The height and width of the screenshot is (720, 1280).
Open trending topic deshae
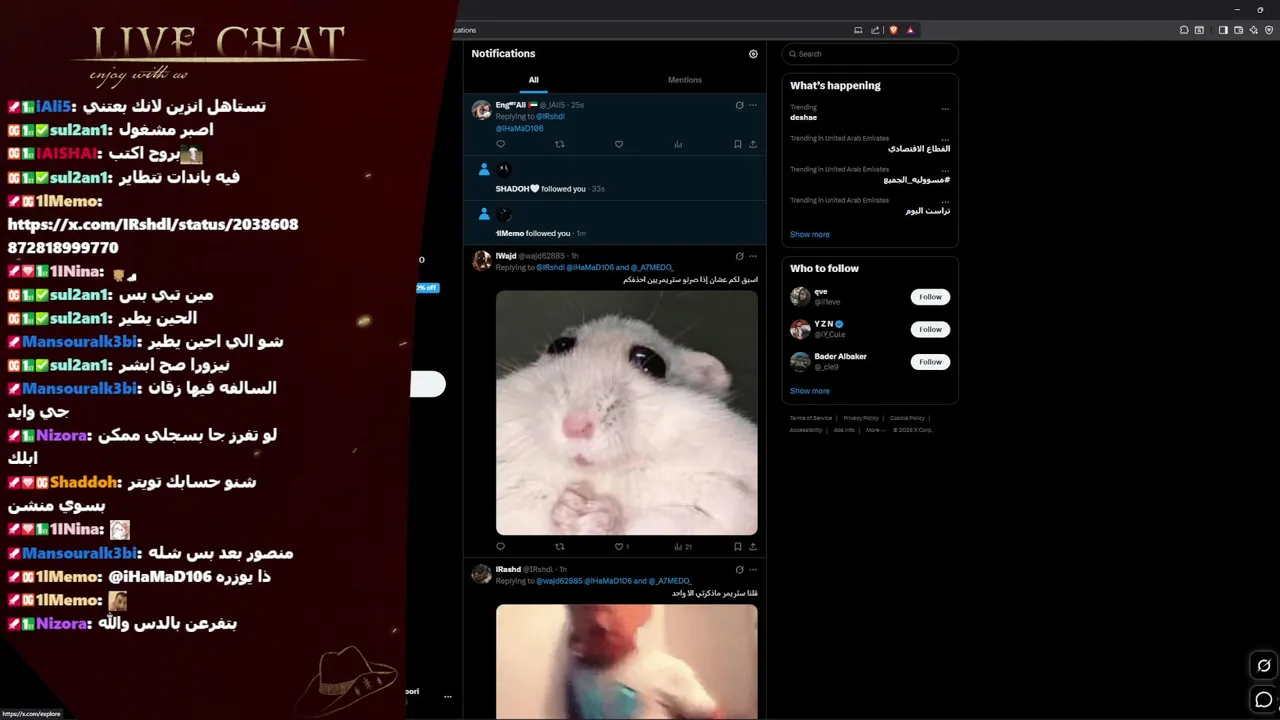(803, 117)
